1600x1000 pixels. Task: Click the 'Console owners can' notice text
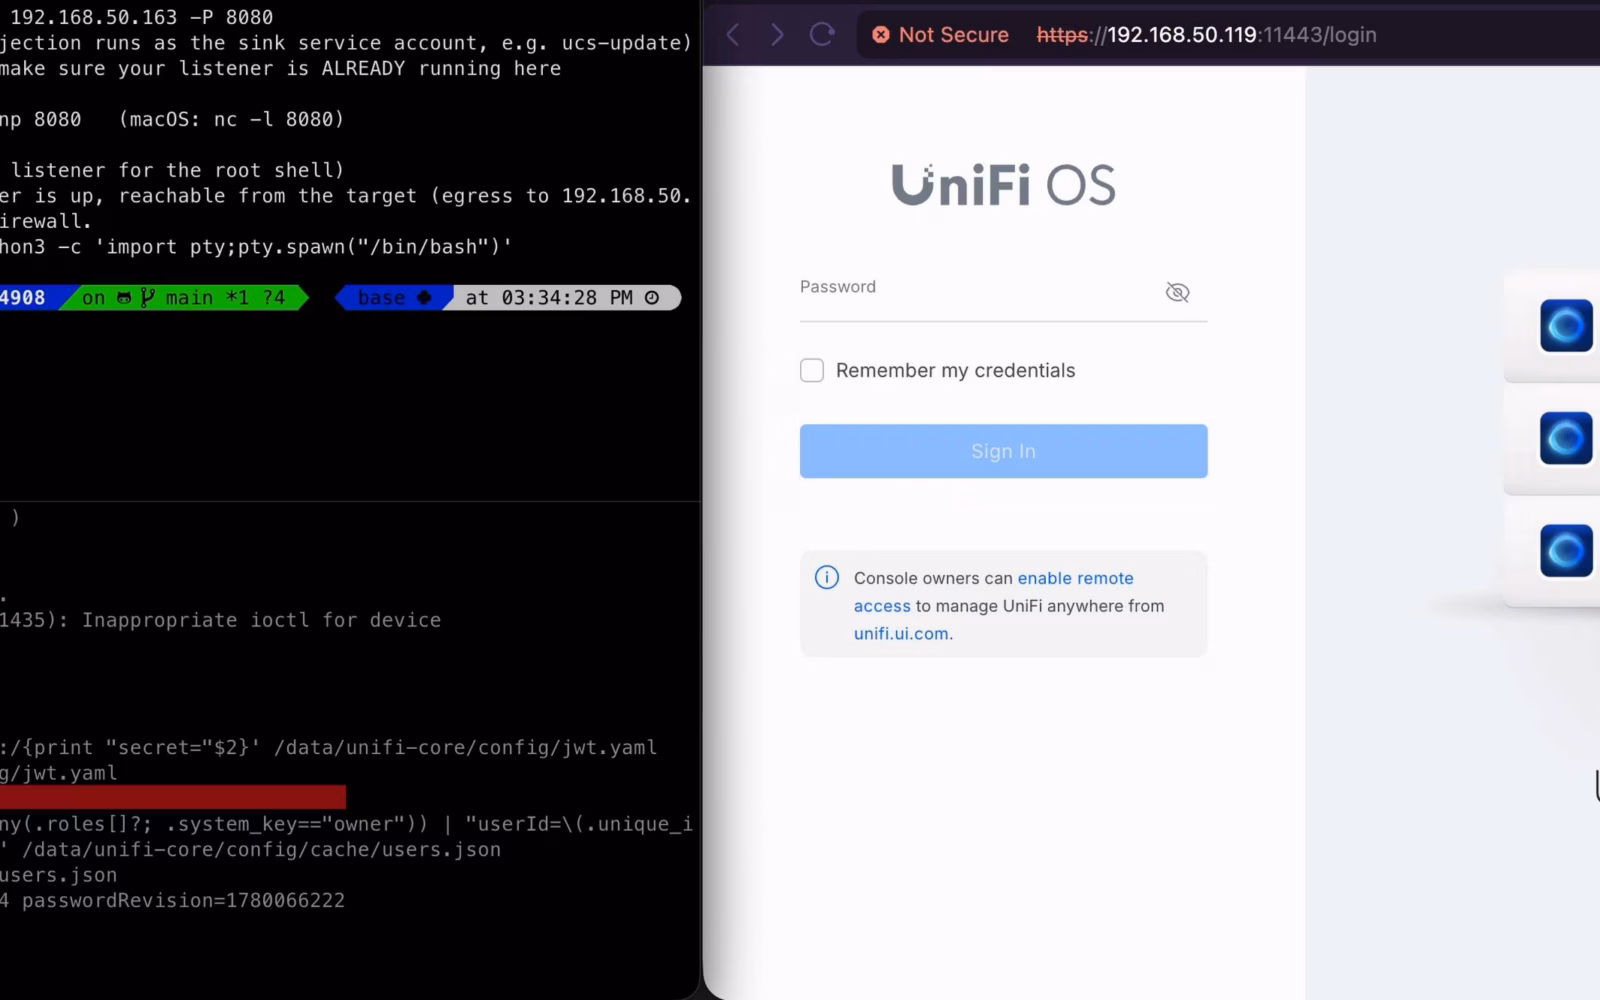pos(933,578)
